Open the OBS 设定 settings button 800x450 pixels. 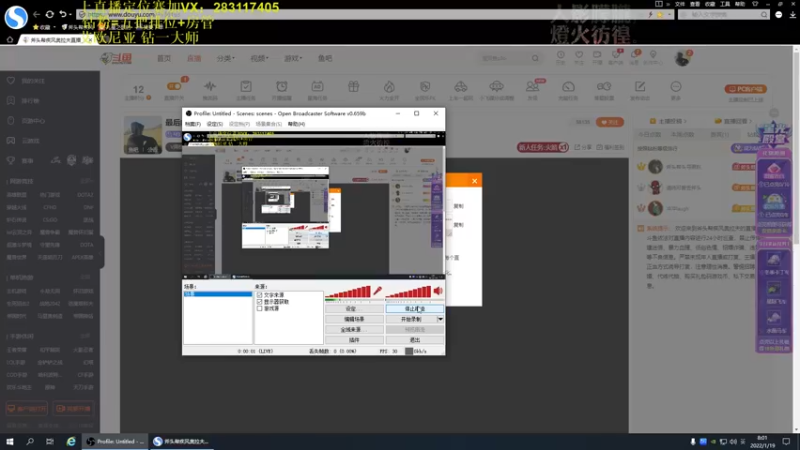(354, 309)
